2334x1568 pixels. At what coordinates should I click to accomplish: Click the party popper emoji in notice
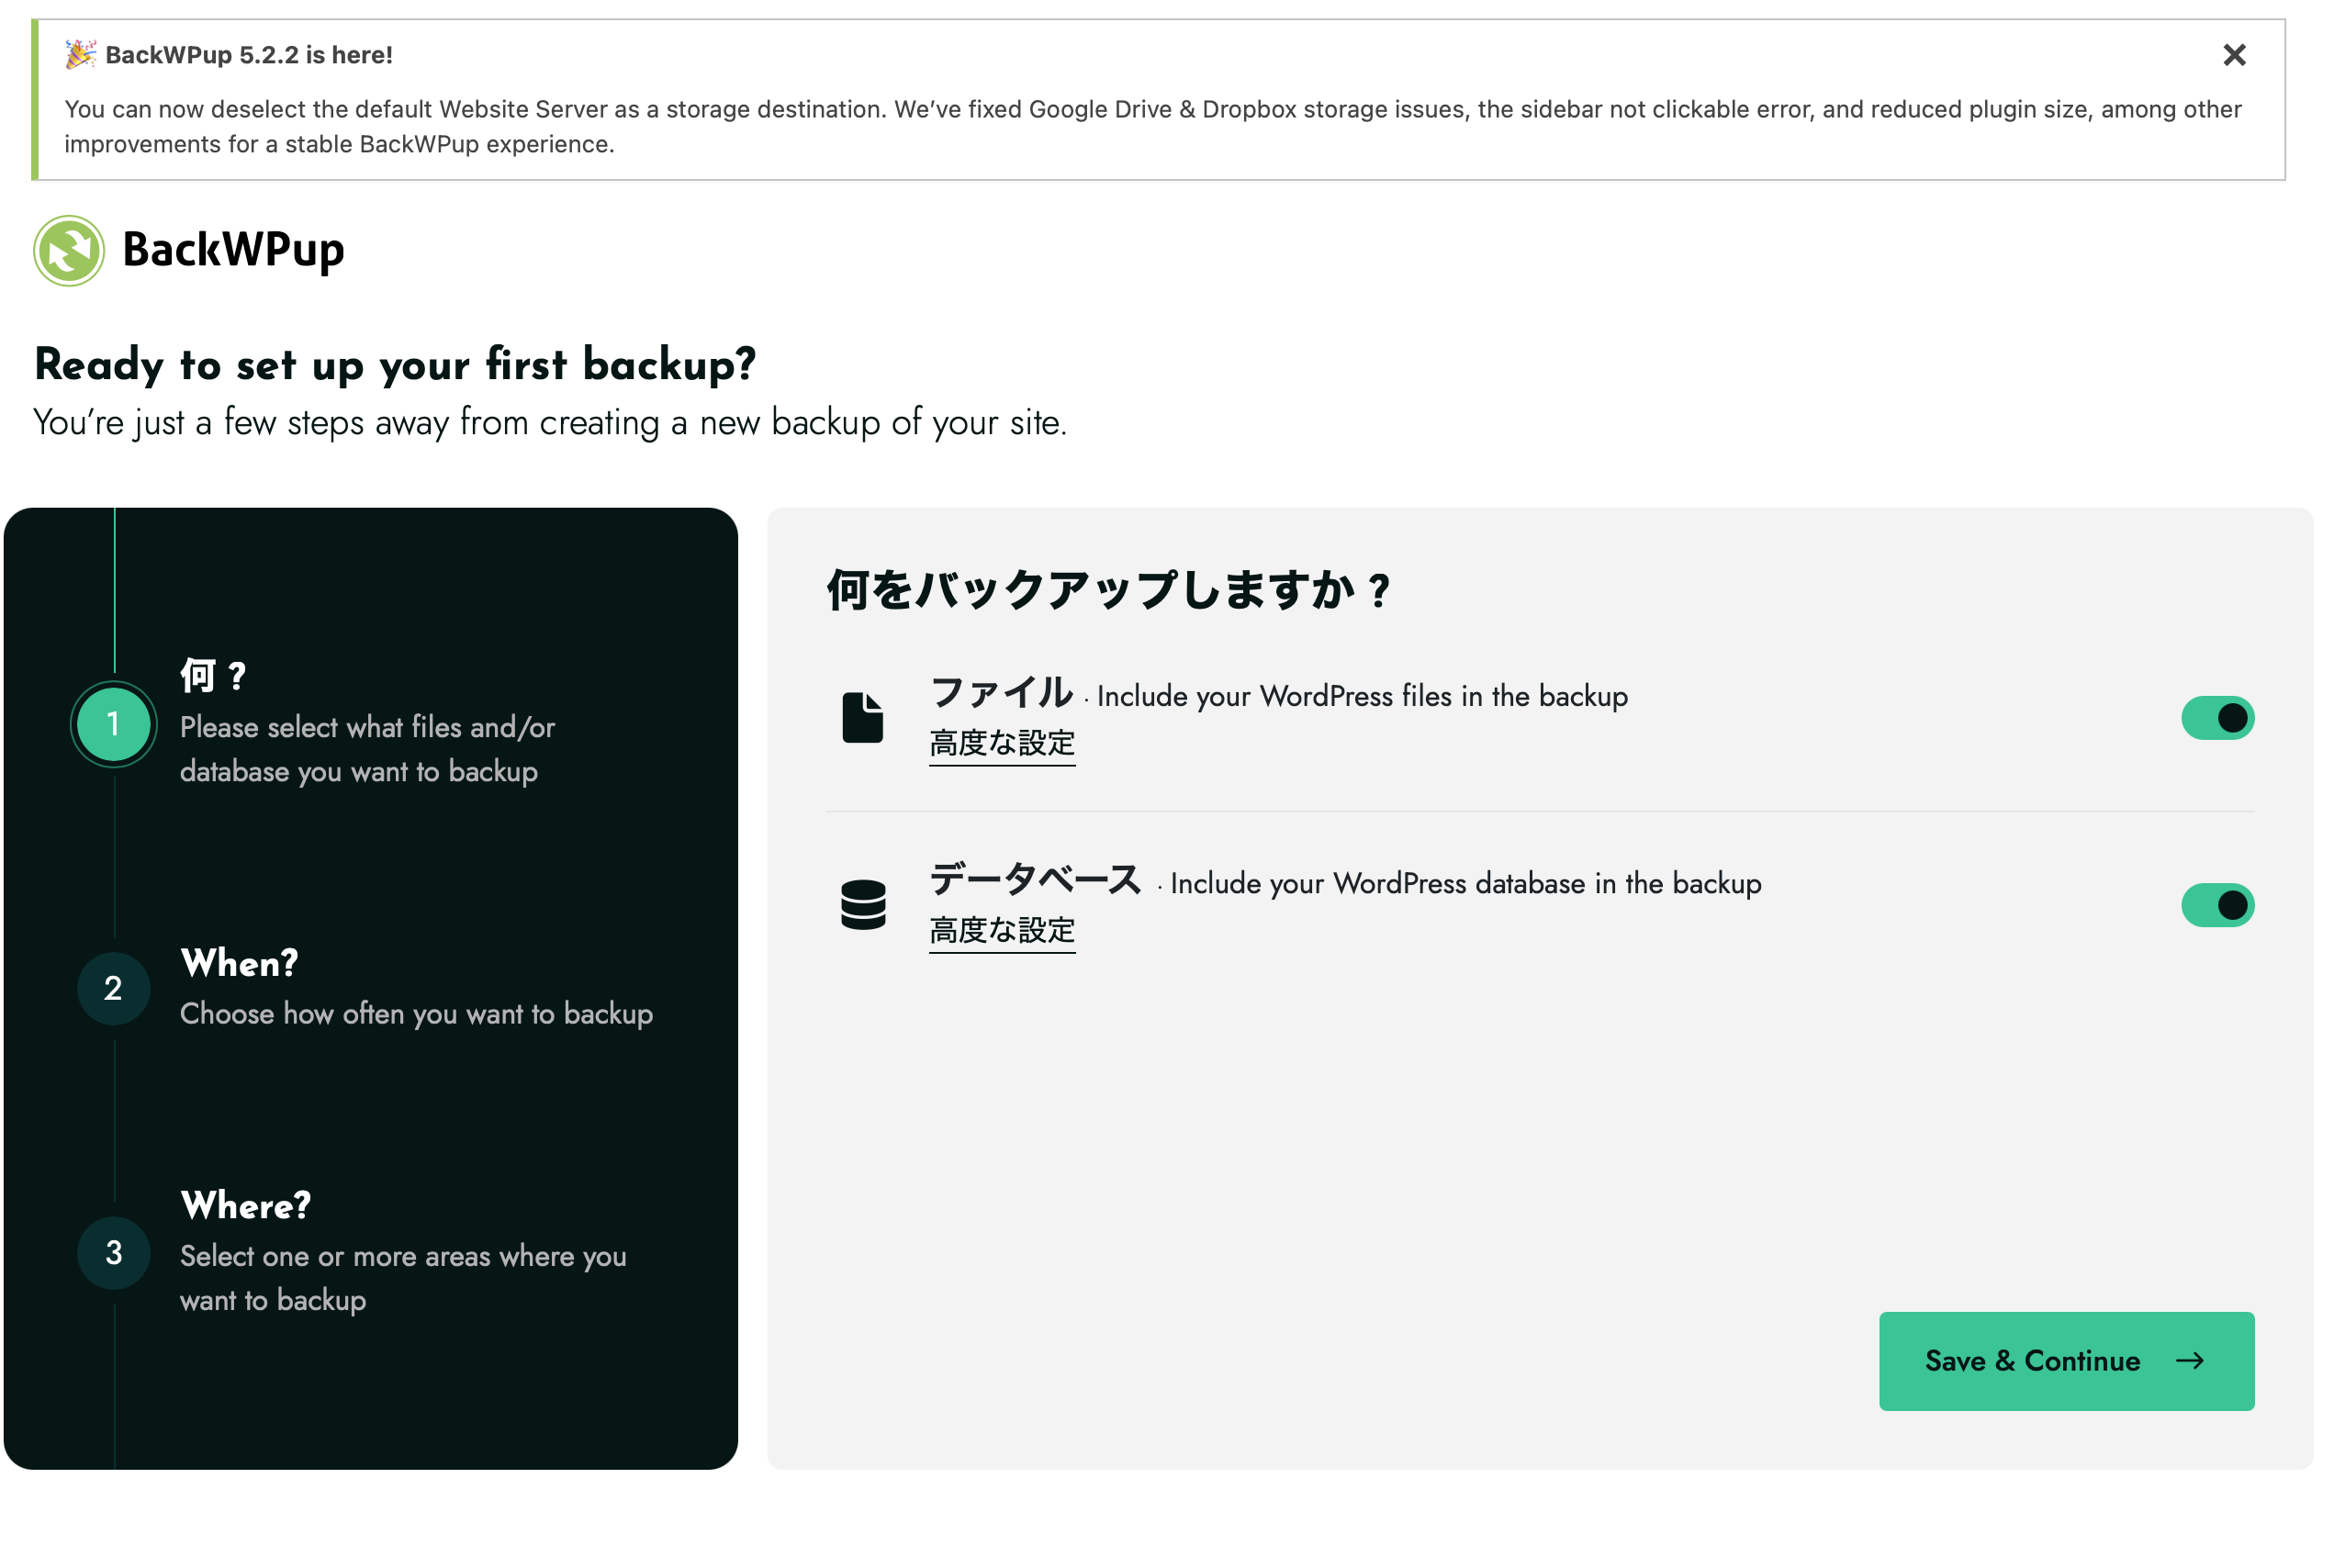tap(81, 54)
